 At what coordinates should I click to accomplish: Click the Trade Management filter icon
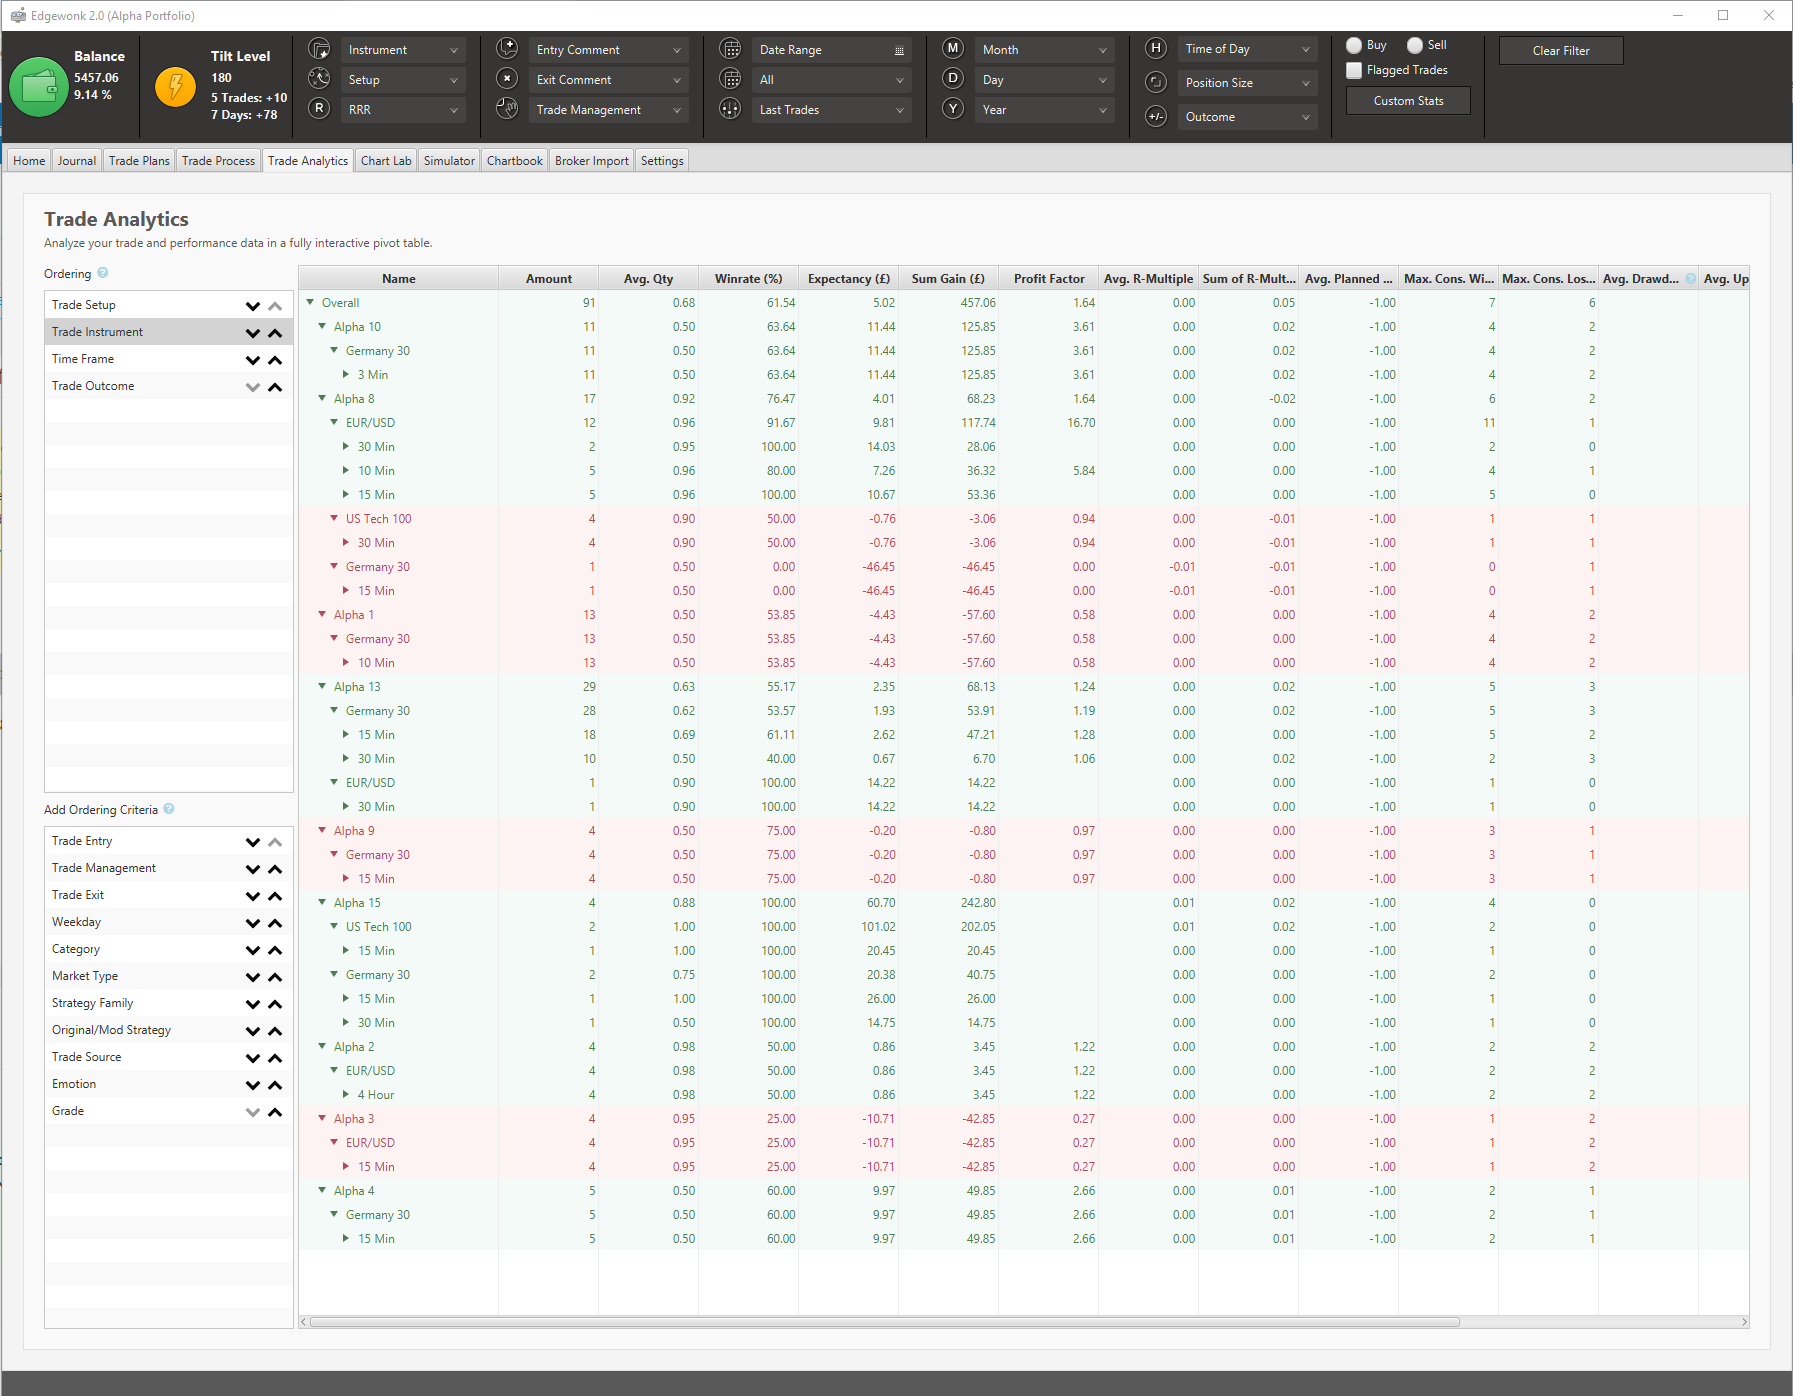click(508, 109)
